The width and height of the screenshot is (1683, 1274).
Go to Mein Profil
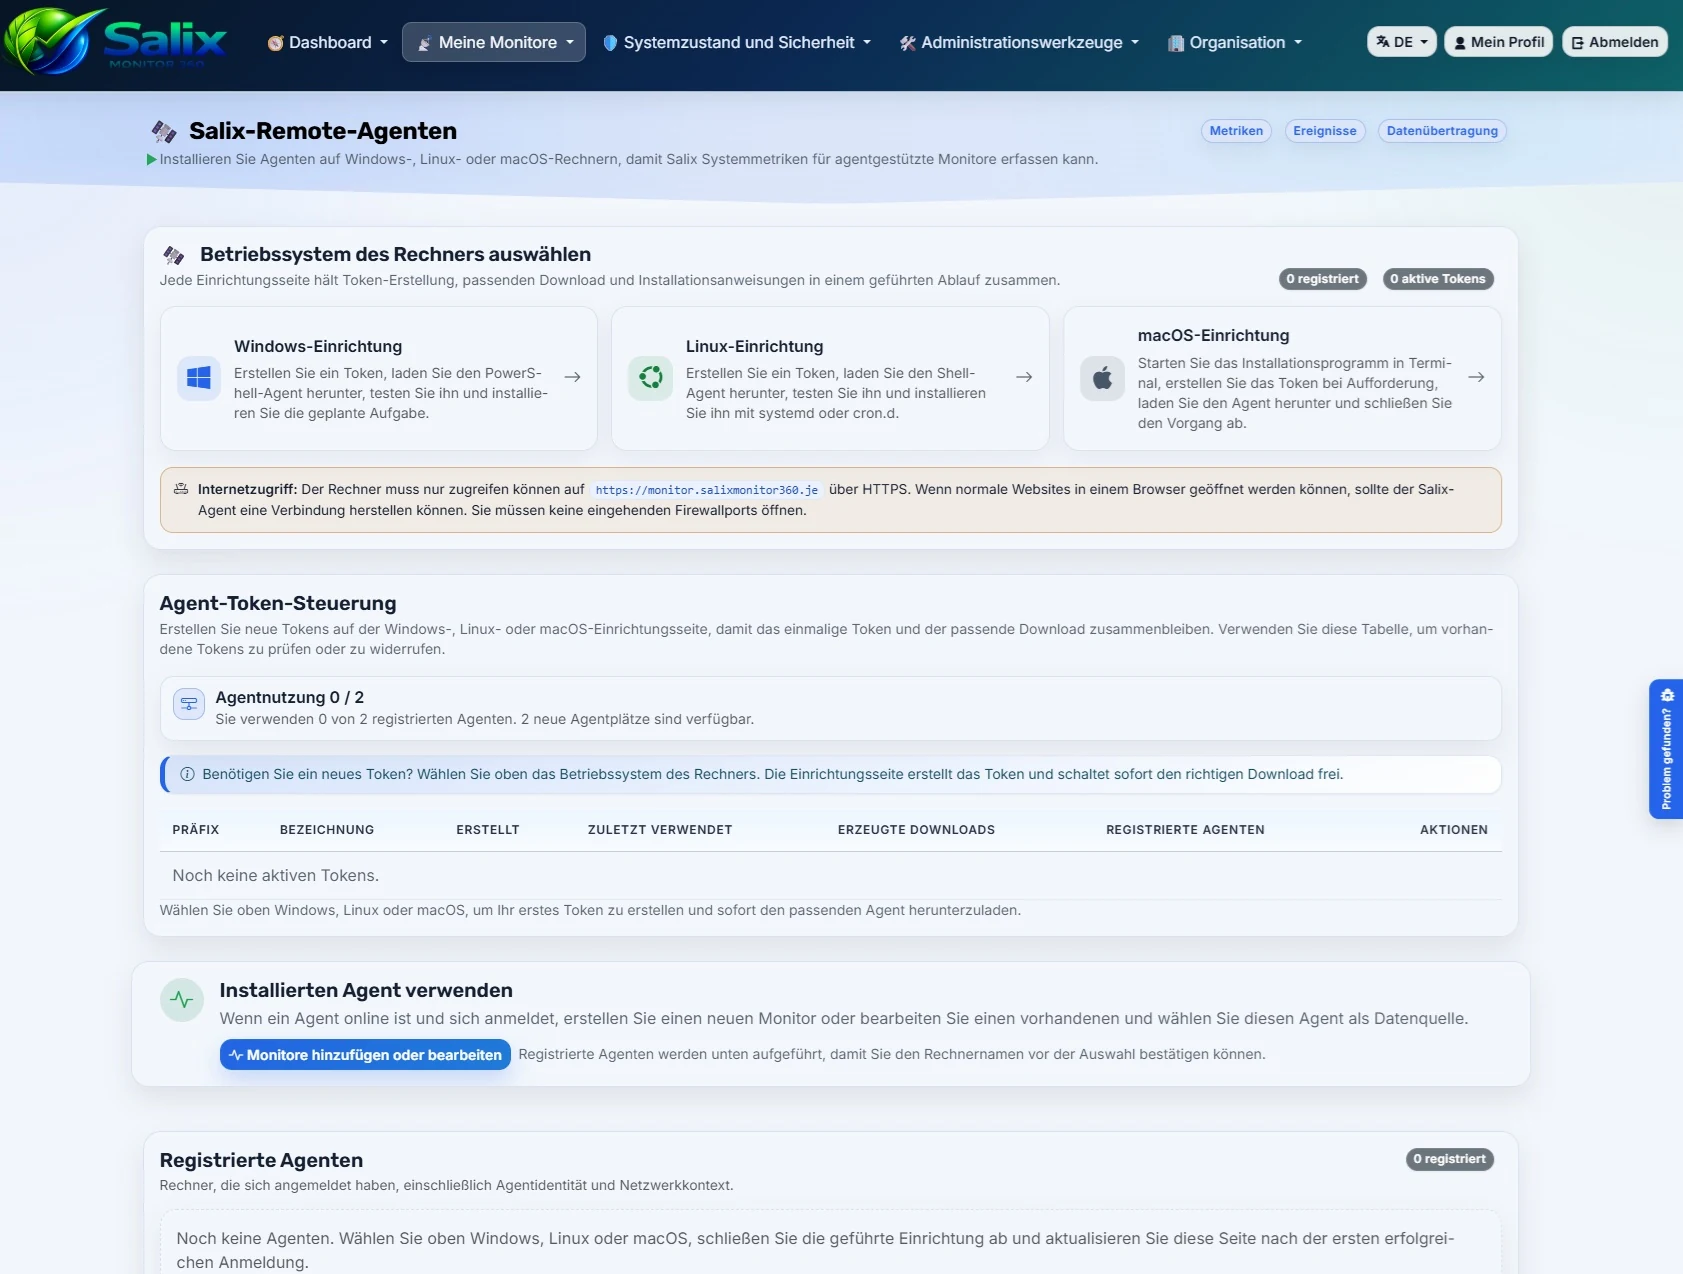pos(1498,42)
